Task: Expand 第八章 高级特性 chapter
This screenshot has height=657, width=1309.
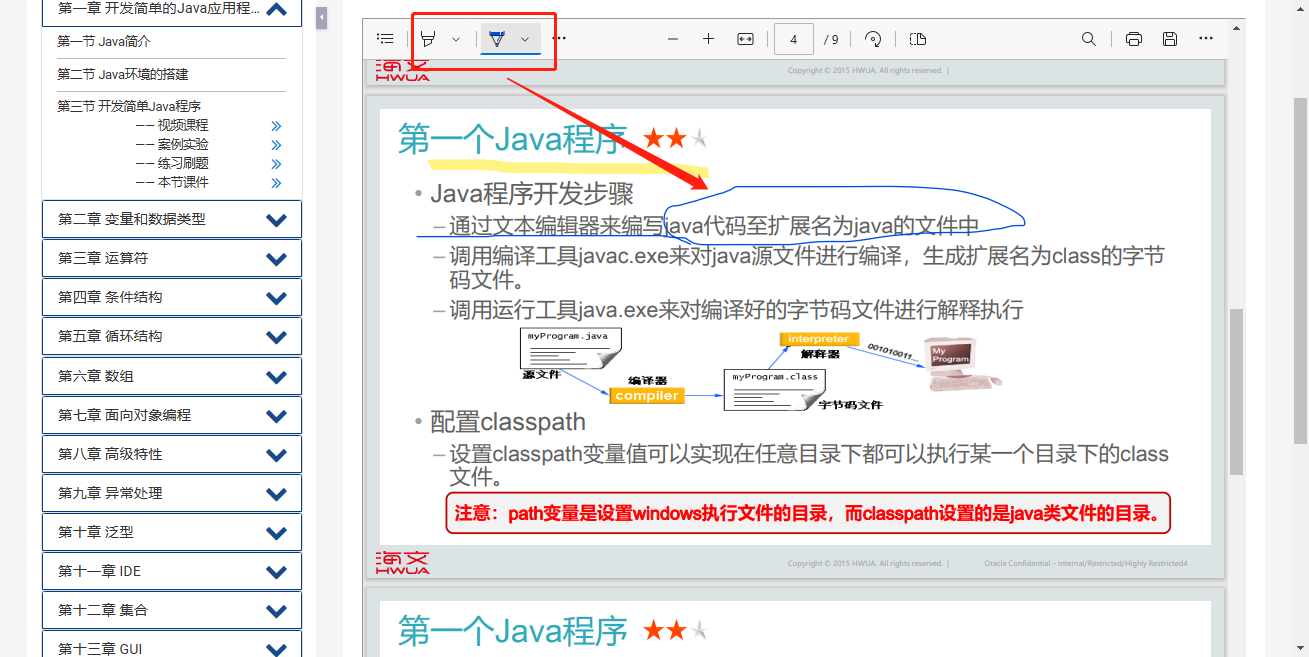Action: [277, 455]
